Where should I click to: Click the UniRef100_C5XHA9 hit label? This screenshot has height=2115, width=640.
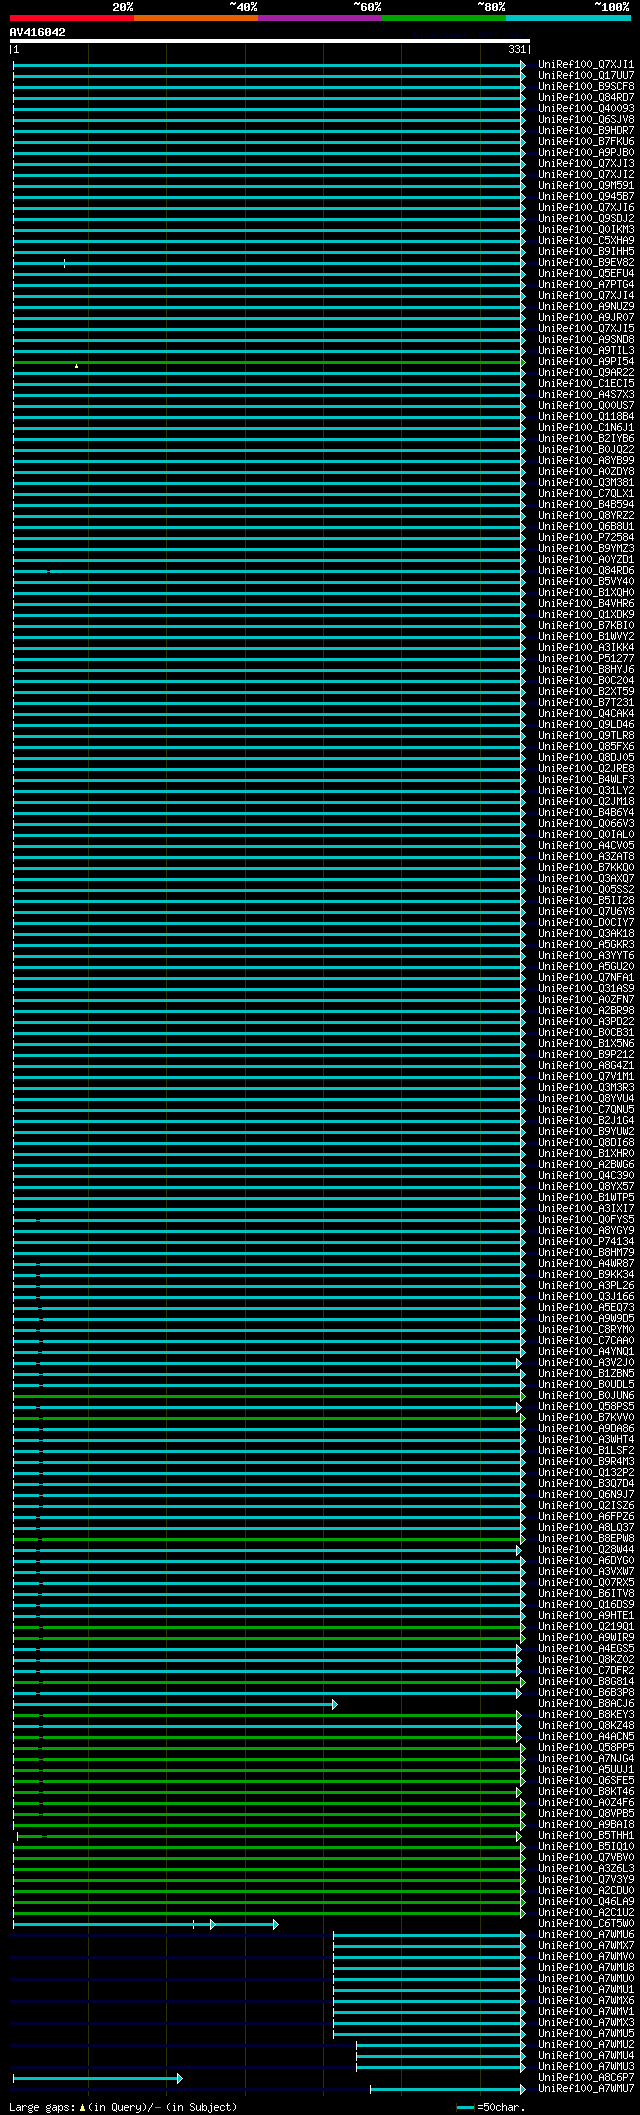click(x=586, y=240)
